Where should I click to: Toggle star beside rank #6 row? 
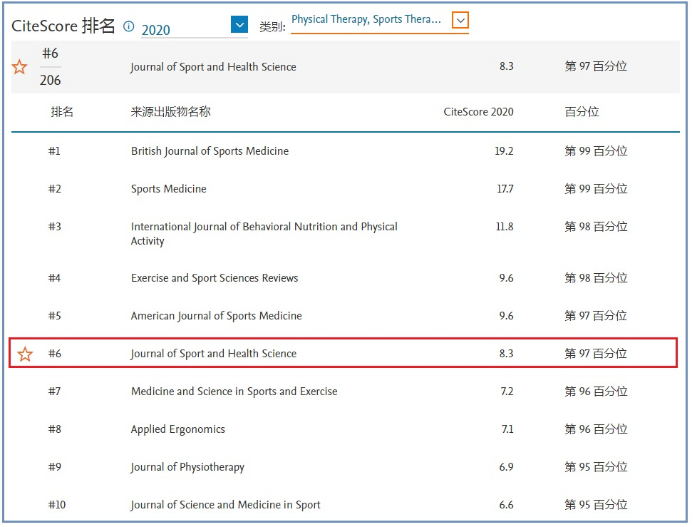25,354
